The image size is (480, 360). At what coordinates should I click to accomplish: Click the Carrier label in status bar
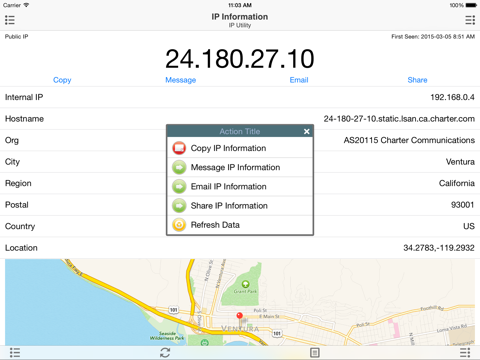tap(12, 5)
